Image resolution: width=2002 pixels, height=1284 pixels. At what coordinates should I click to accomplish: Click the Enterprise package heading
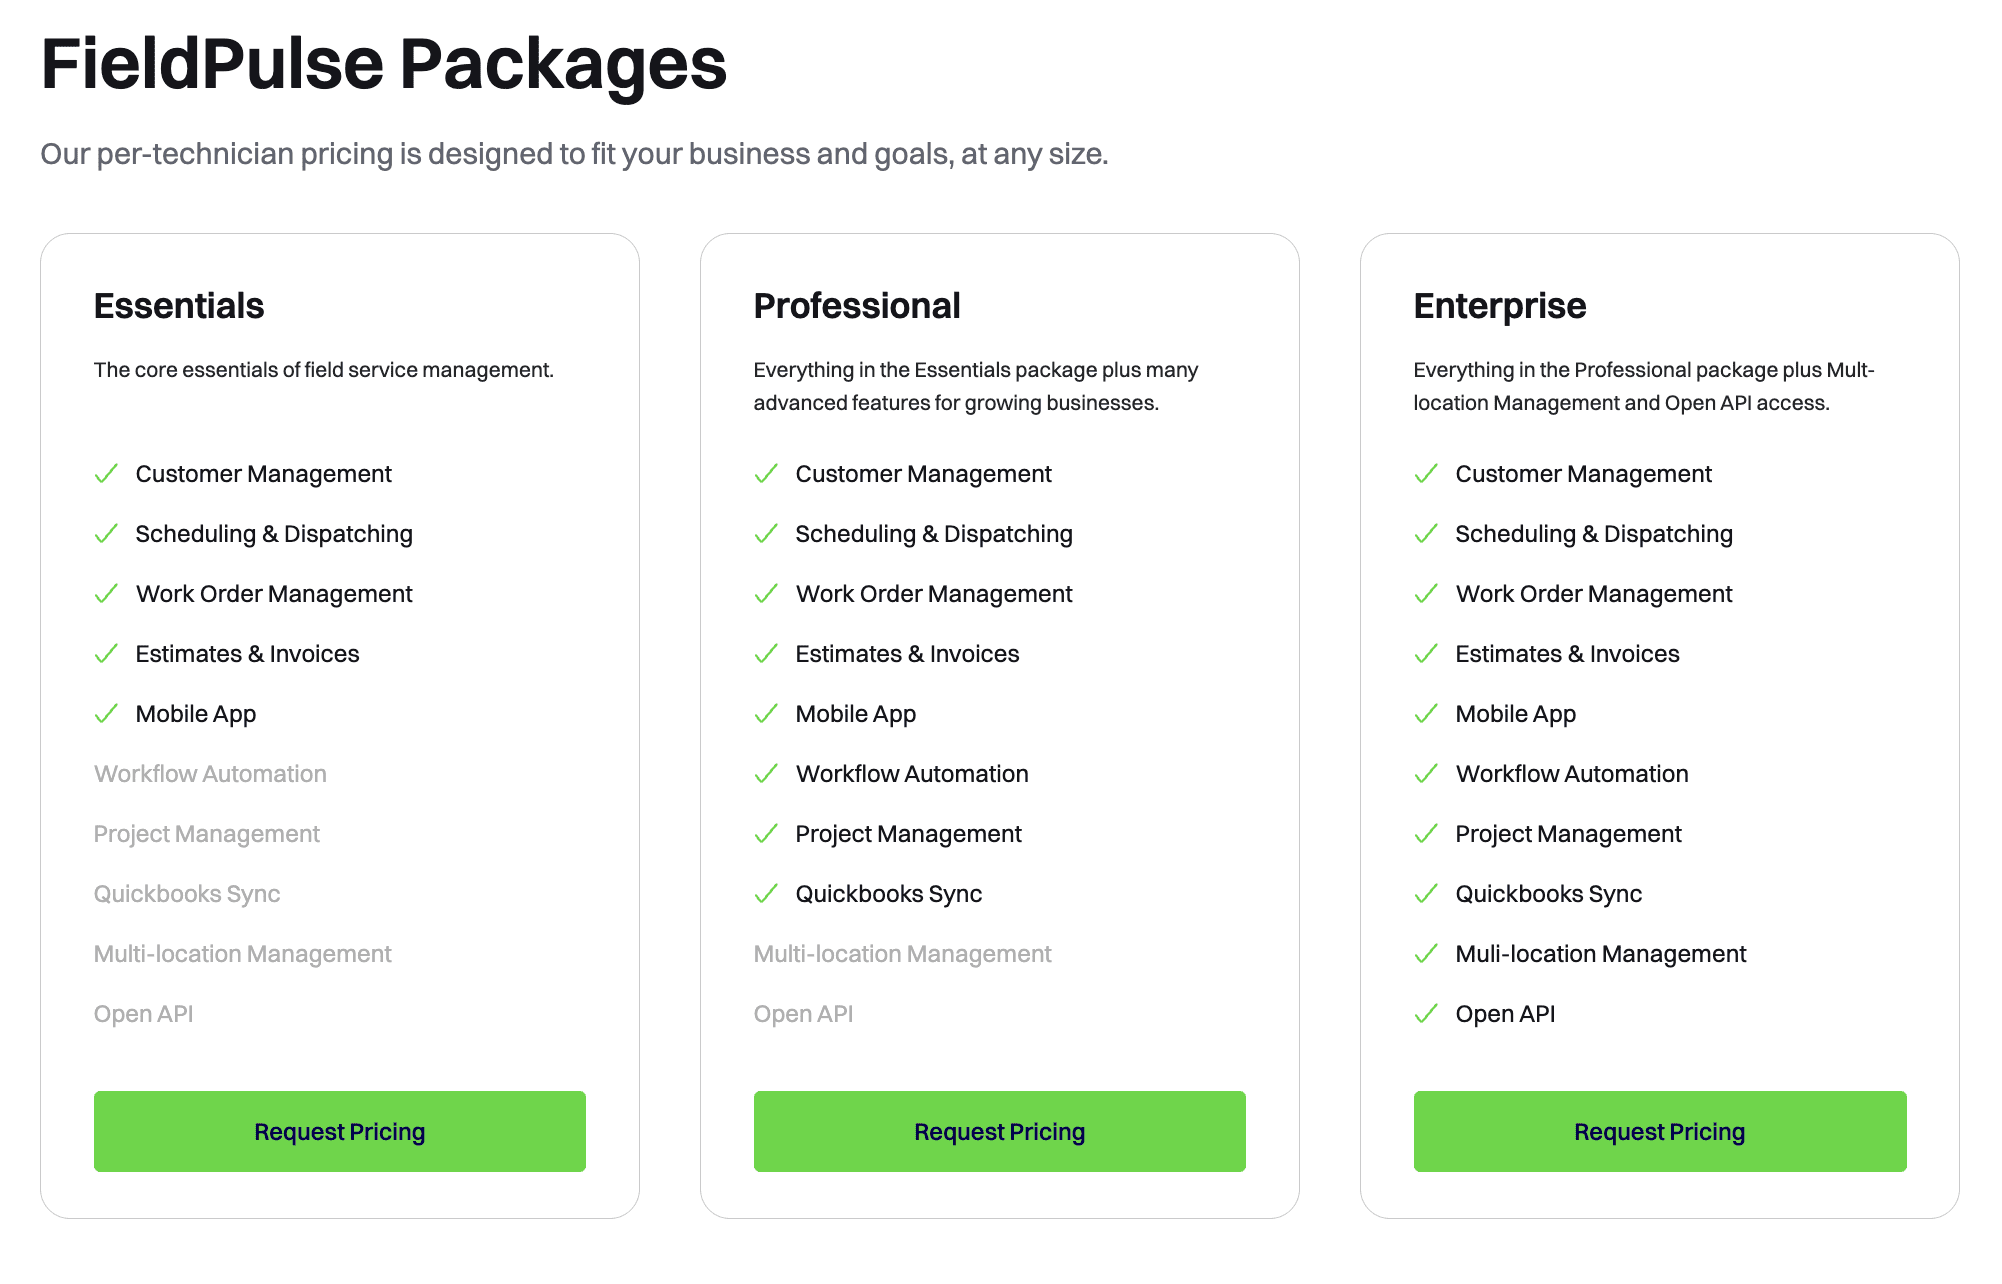click(x=1499, y=306)
